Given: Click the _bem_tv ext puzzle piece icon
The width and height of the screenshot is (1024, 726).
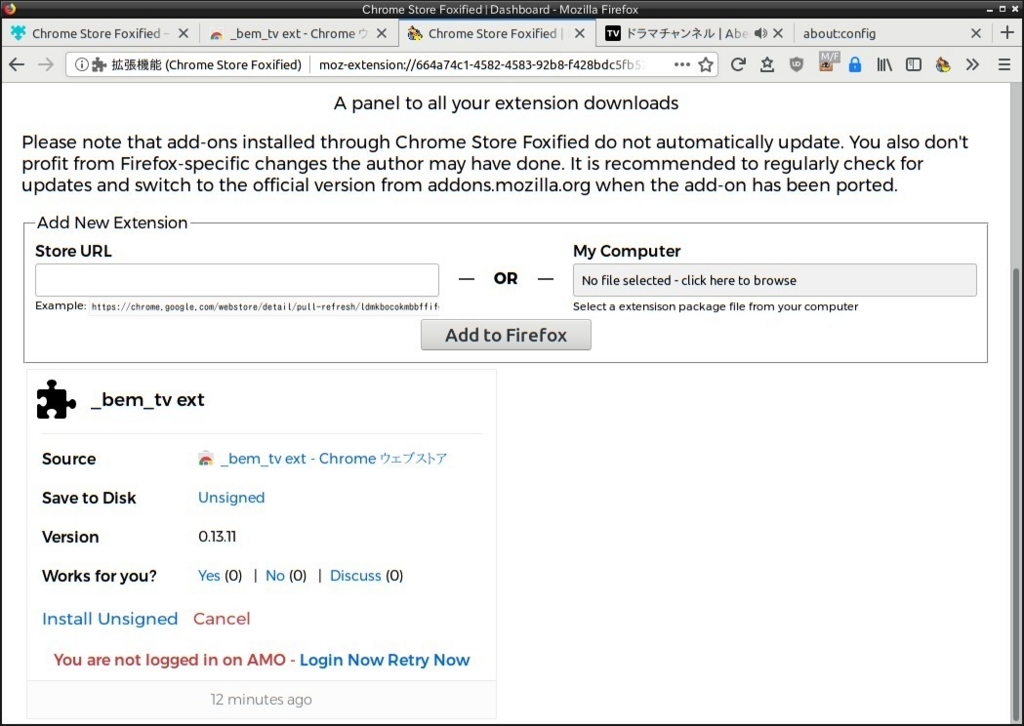Looking at the screenshot, I should click(56, 399).
